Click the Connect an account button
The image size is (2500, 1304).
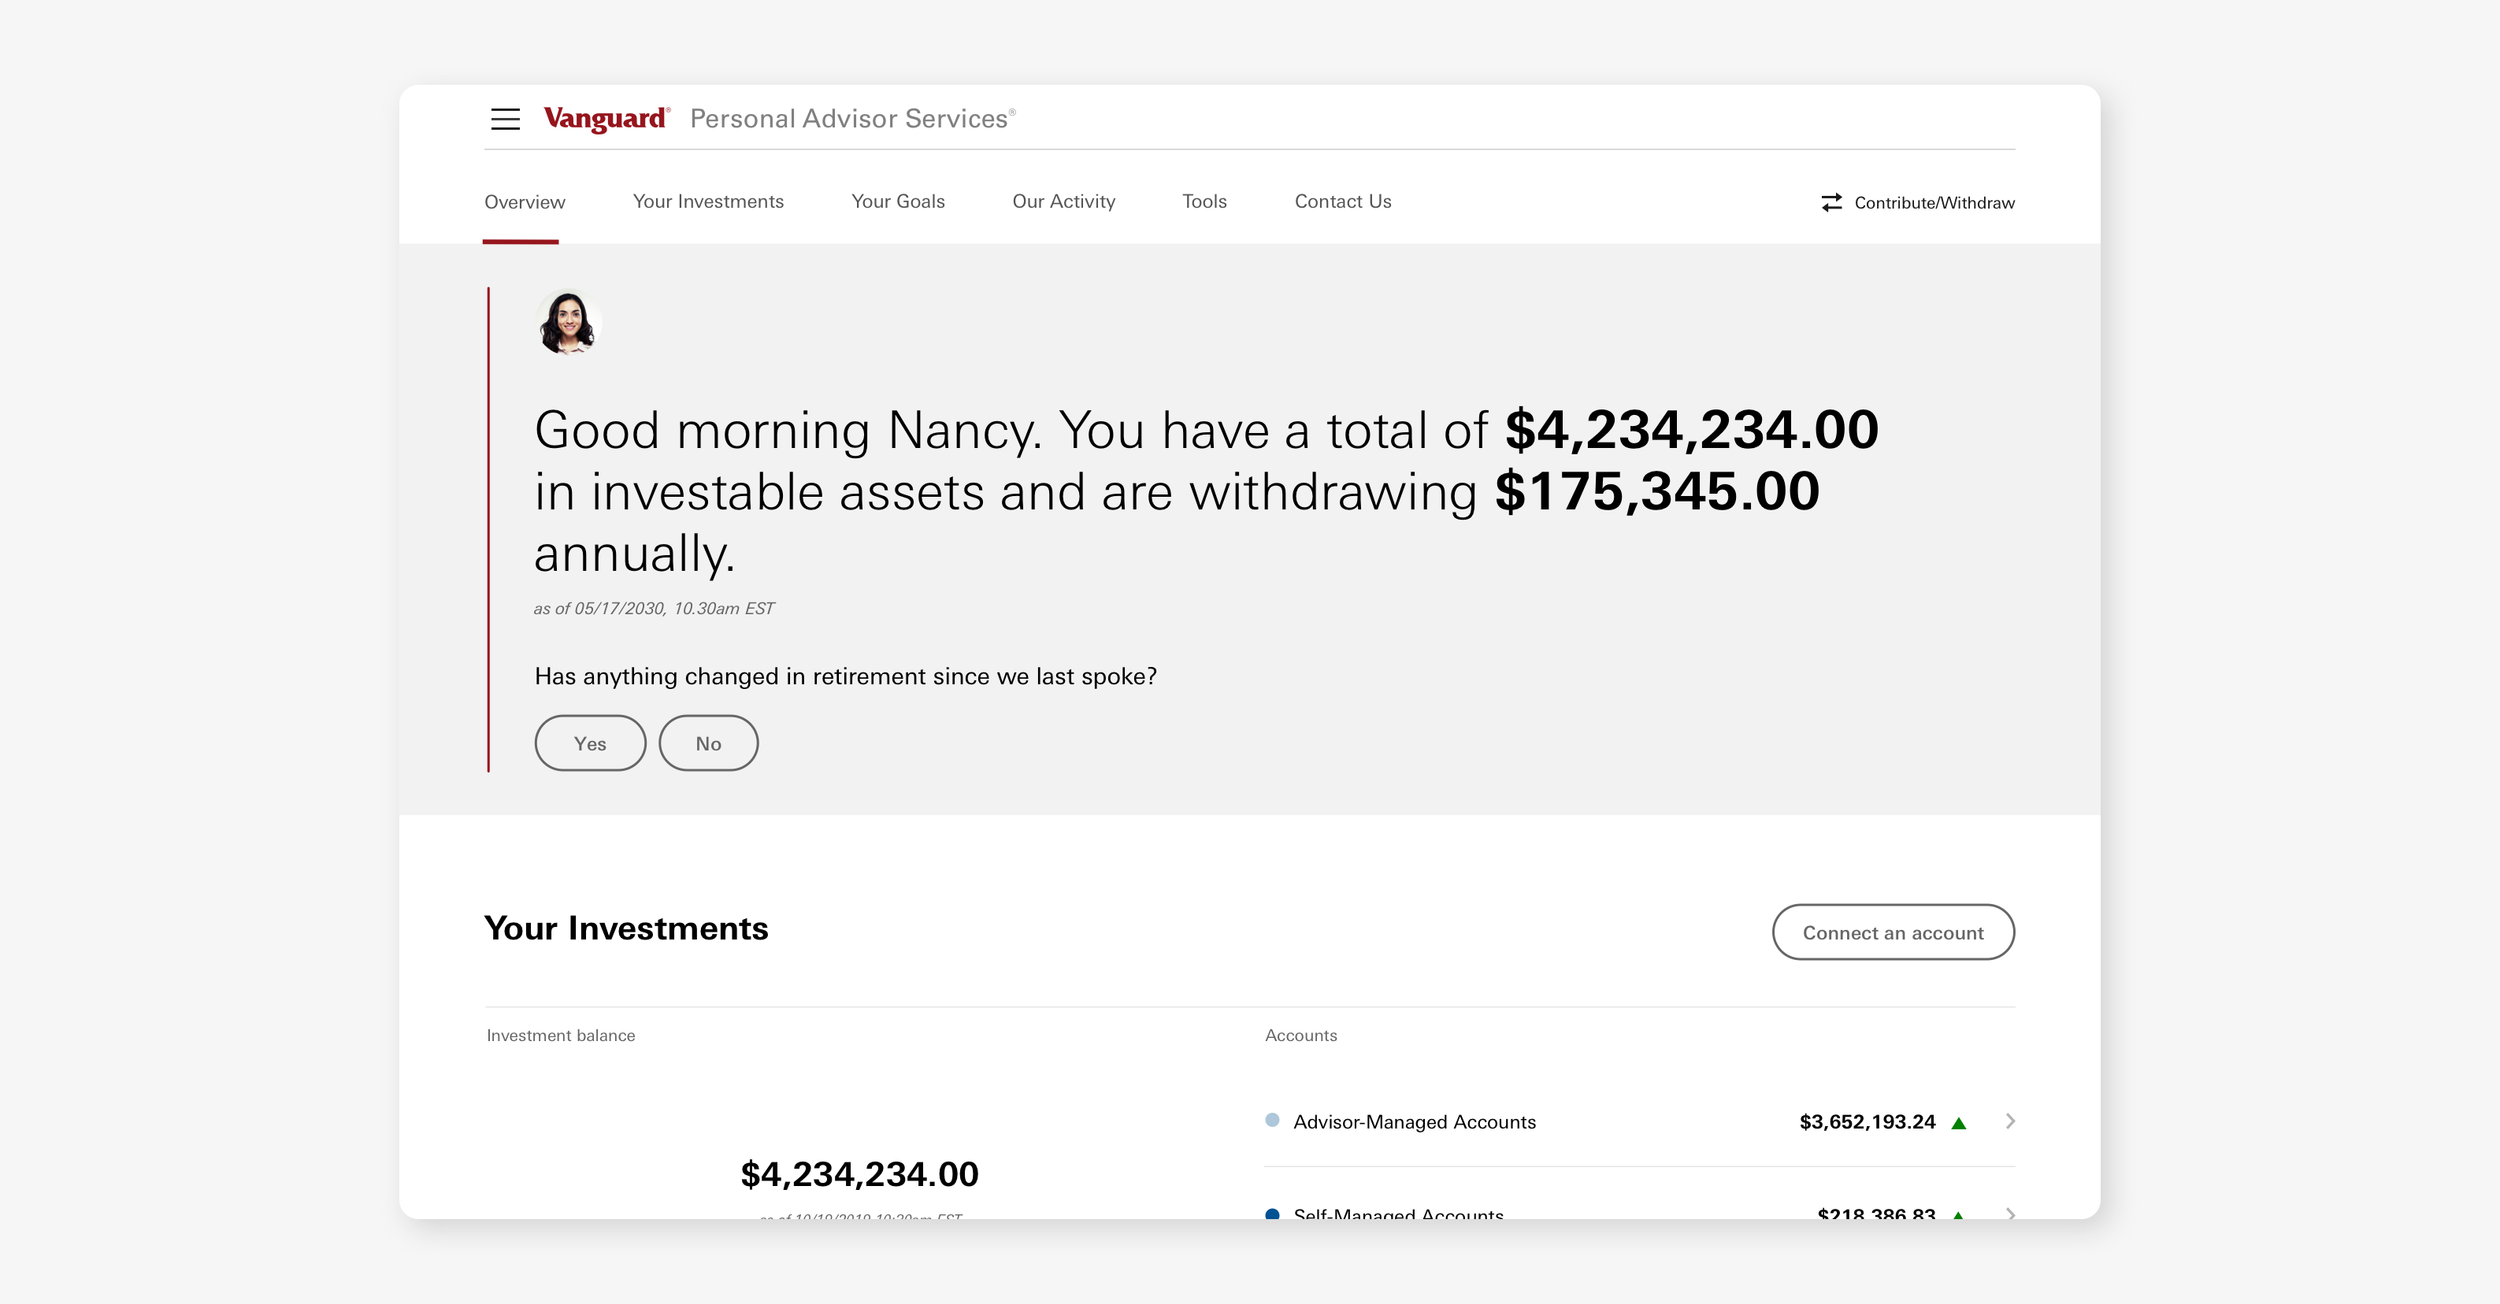coord(1892,932)
